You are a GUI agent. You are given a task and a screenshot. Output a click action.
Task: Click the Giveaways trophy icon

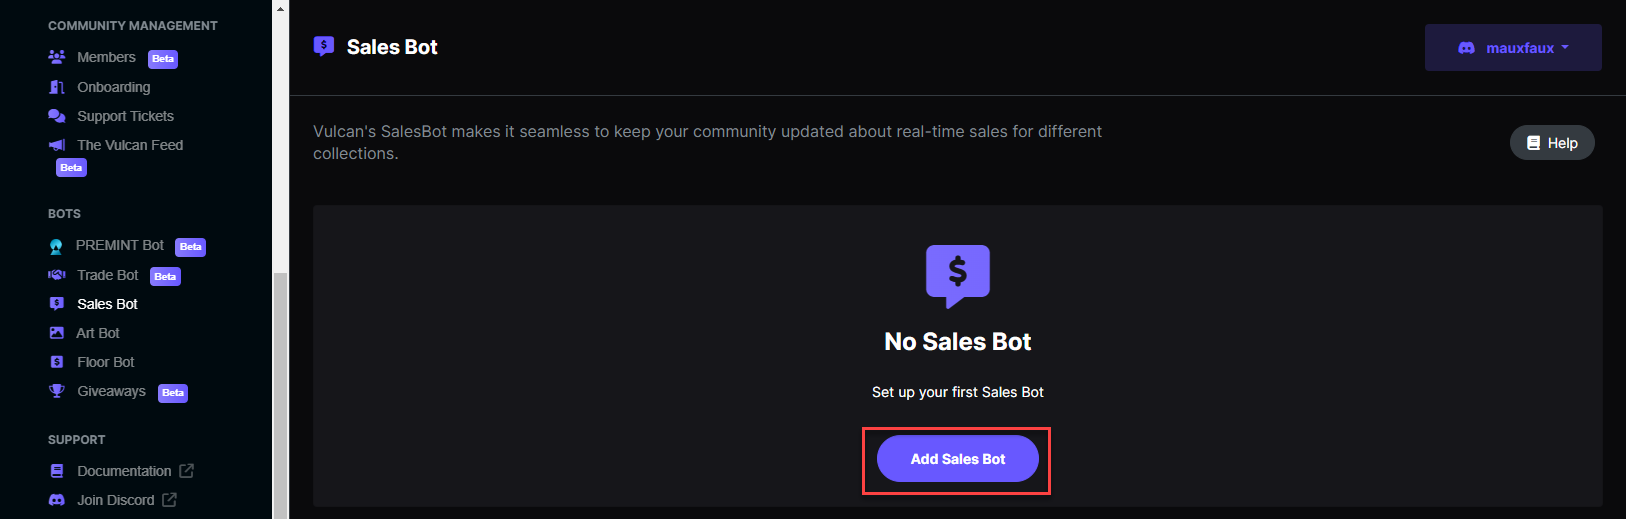[x=57, y=391]
